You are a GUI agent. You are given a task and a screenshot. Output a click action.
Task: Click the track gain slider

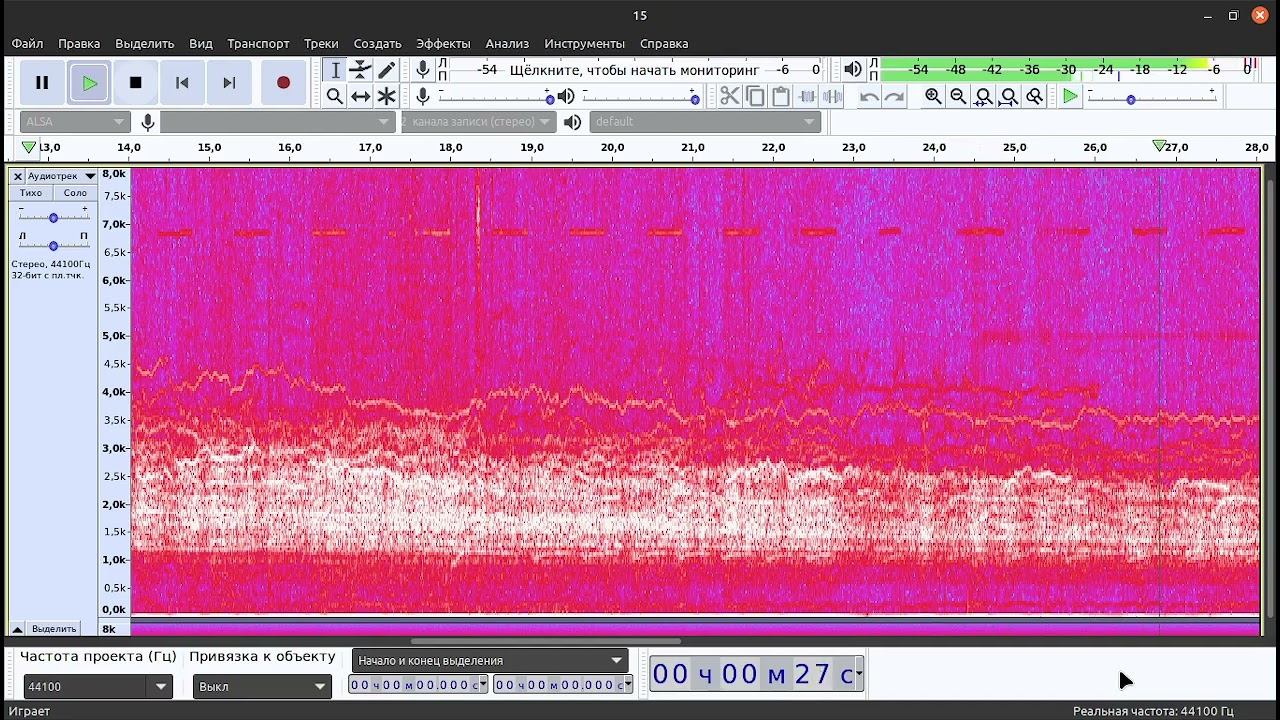pyautogui.click(x=53, y=216)
